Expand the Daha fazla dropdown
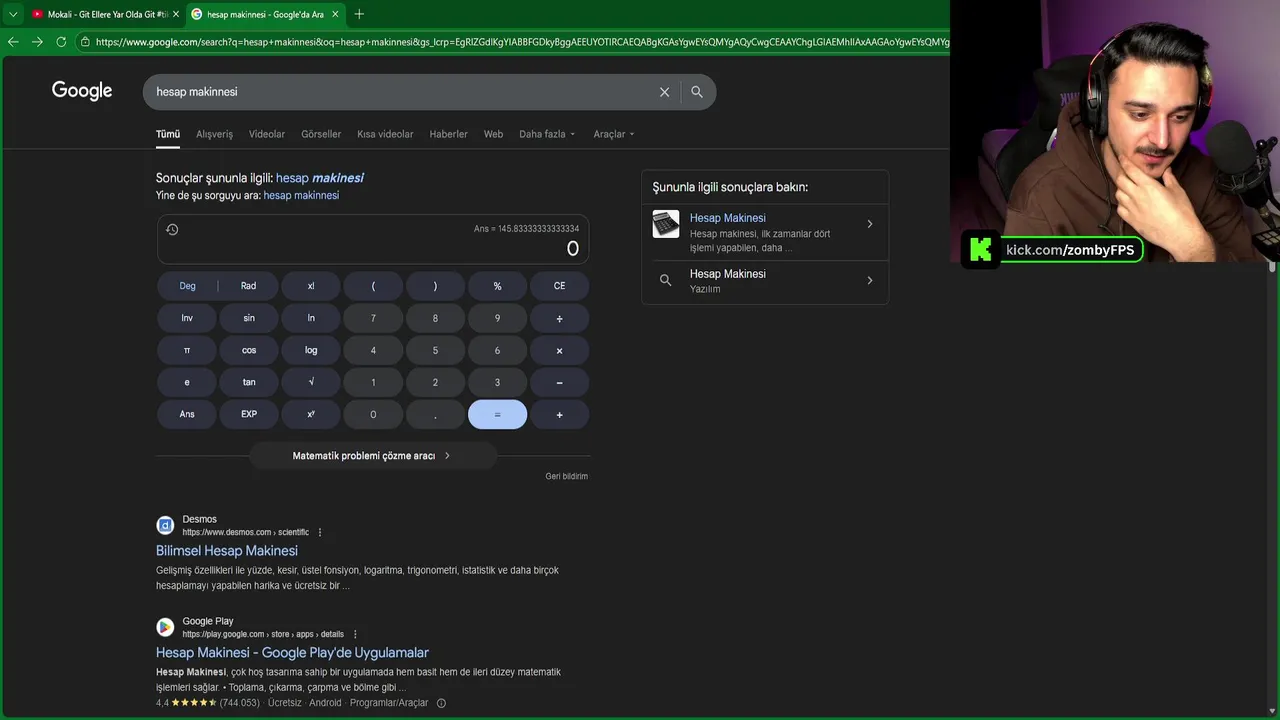This screenshot has height=720, width=1280. click(x=547, y=134)
